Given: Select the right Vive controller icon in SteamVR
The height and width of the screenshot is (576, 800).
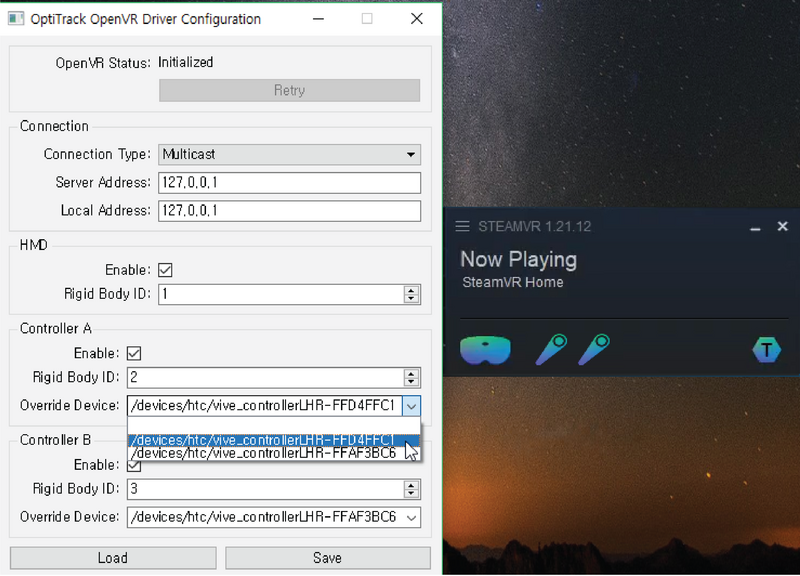Looking at the screenshot, I should pyautogui.click(x=595, y=348).
